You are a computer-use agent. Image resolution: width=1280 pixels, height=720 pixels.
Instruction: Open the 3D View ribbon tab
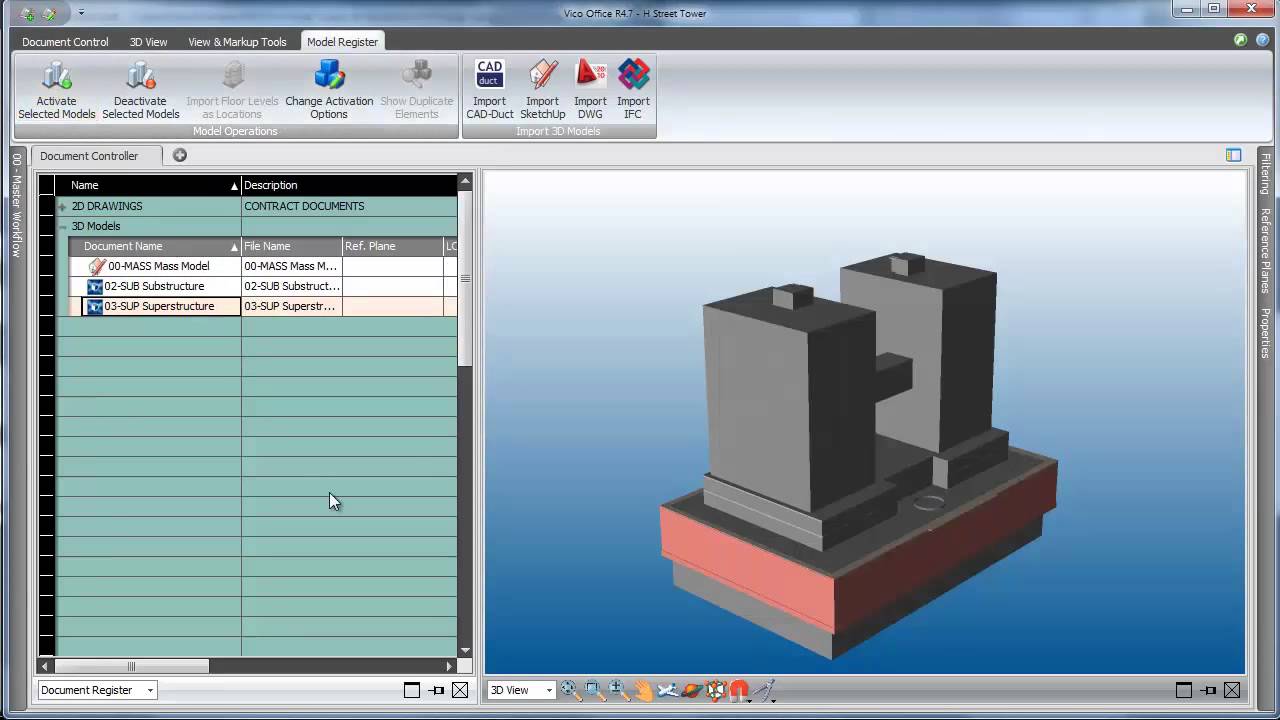(x=148, y=42)
